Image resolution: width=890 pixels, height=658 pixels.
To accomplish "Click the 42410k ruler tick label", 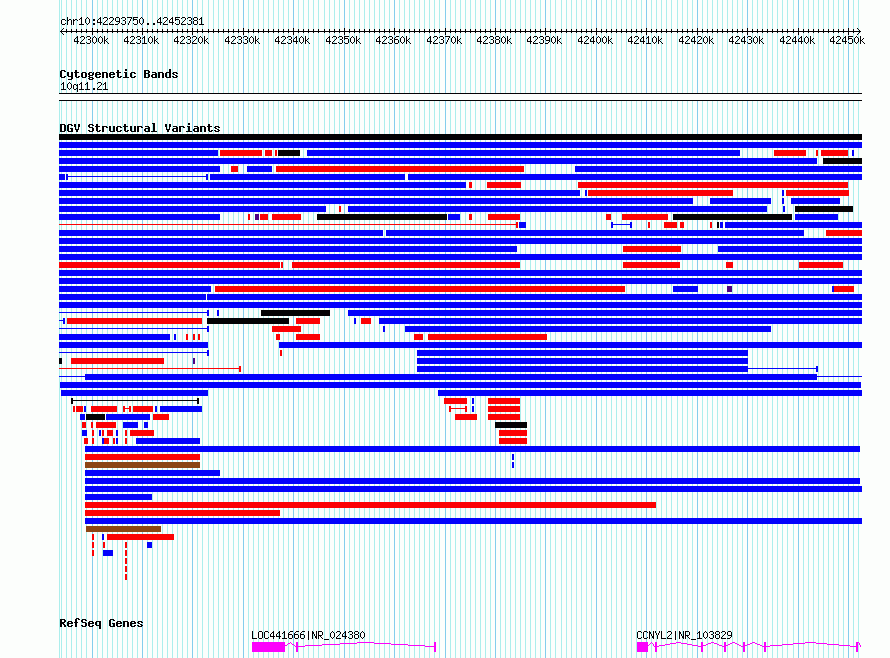I will click(645, 40).
